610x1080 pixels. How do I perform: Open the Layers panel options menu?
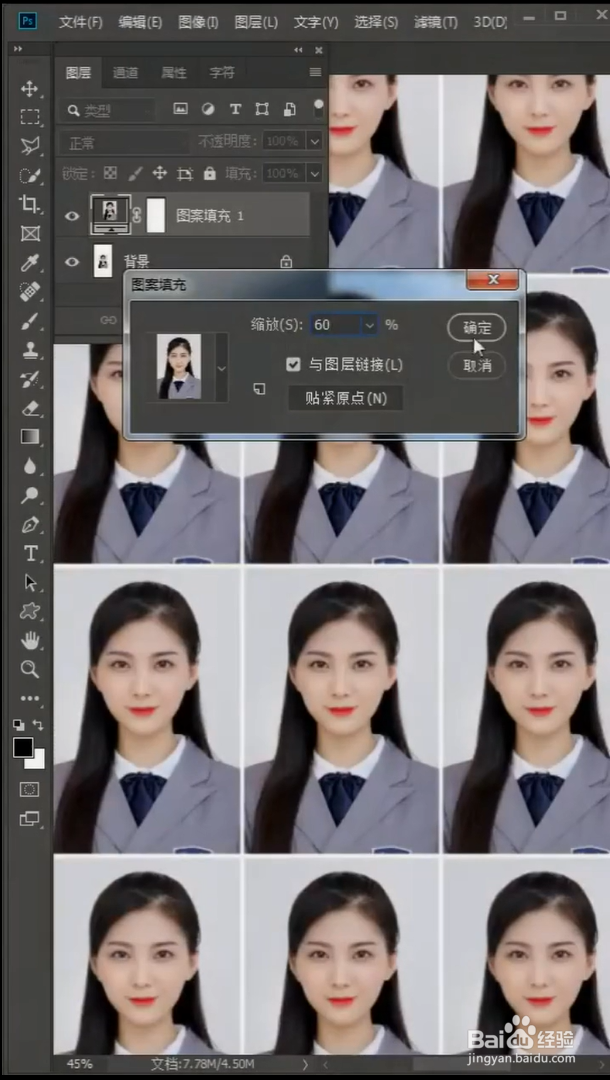315,72
